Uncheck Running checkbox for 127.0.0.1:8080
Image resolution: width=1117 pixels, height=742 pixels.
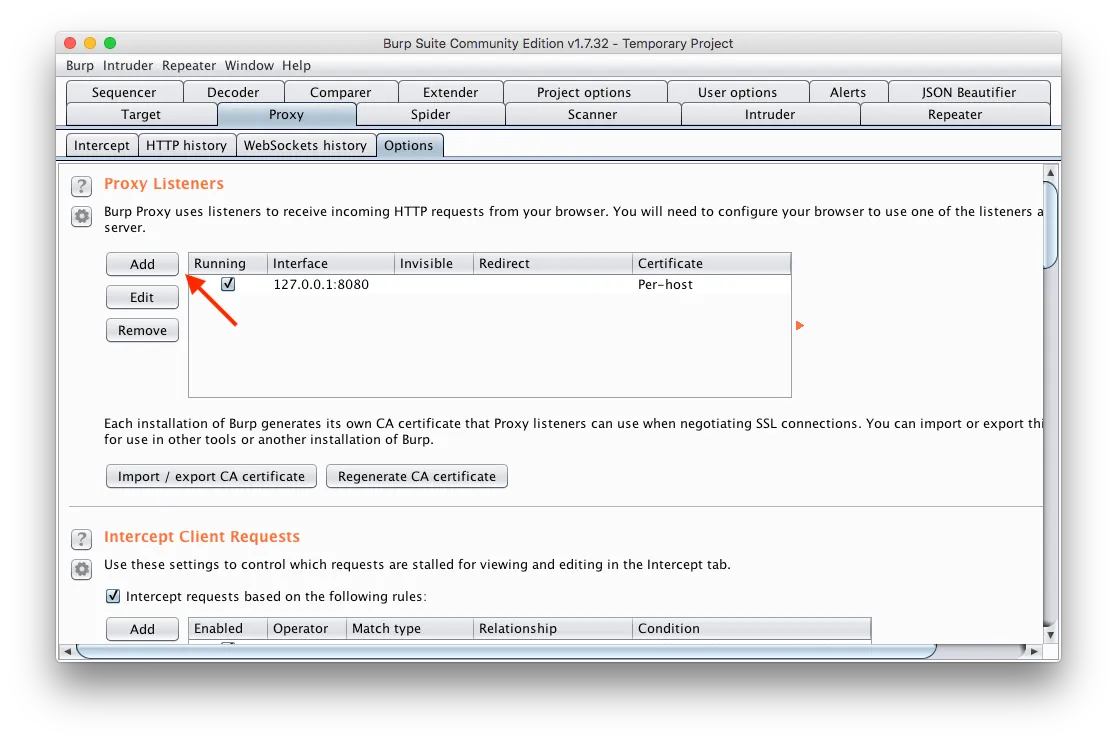[x=228, y=284]
